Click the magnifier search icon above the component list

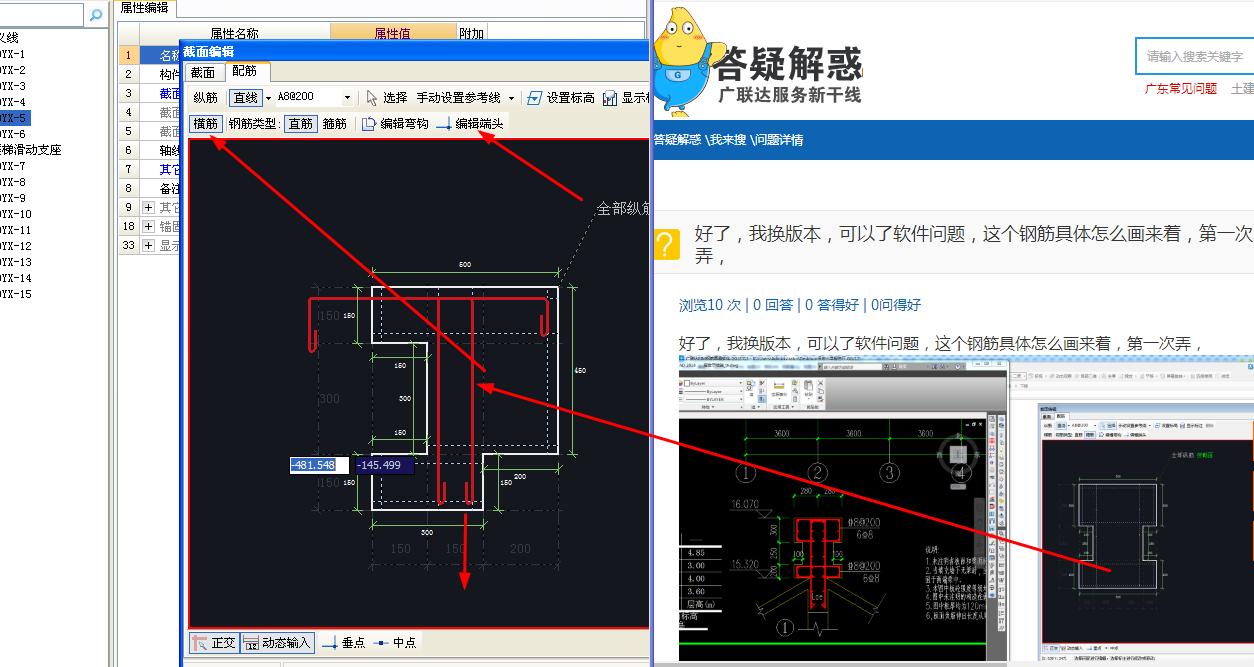[96, 15]
